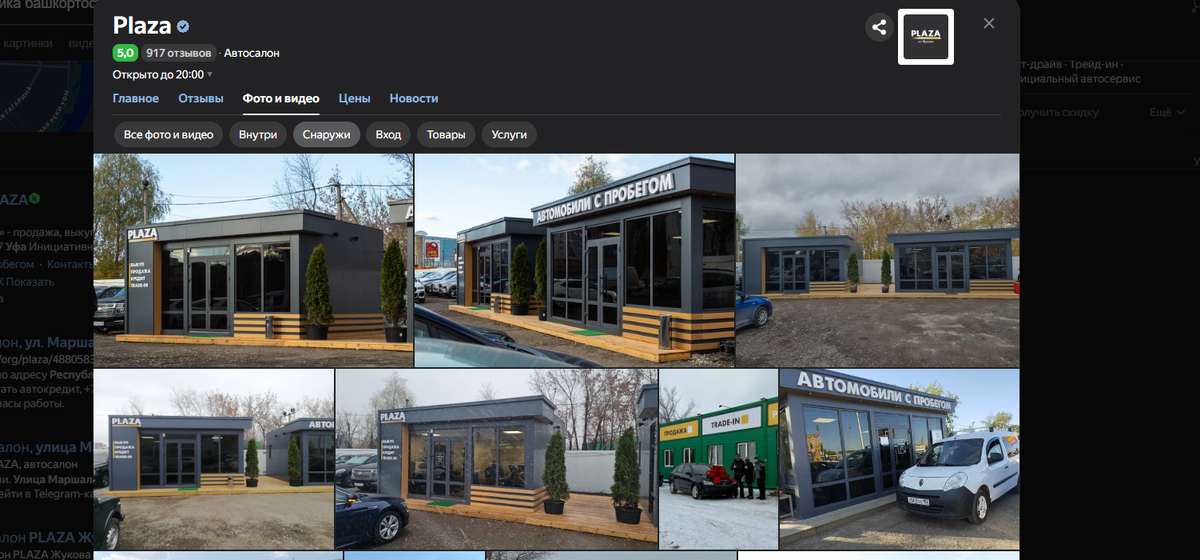The width and height of the screenshot is (1200, 560).
Task: Open the 5,0 rating badge
Action: pos(125,52)
